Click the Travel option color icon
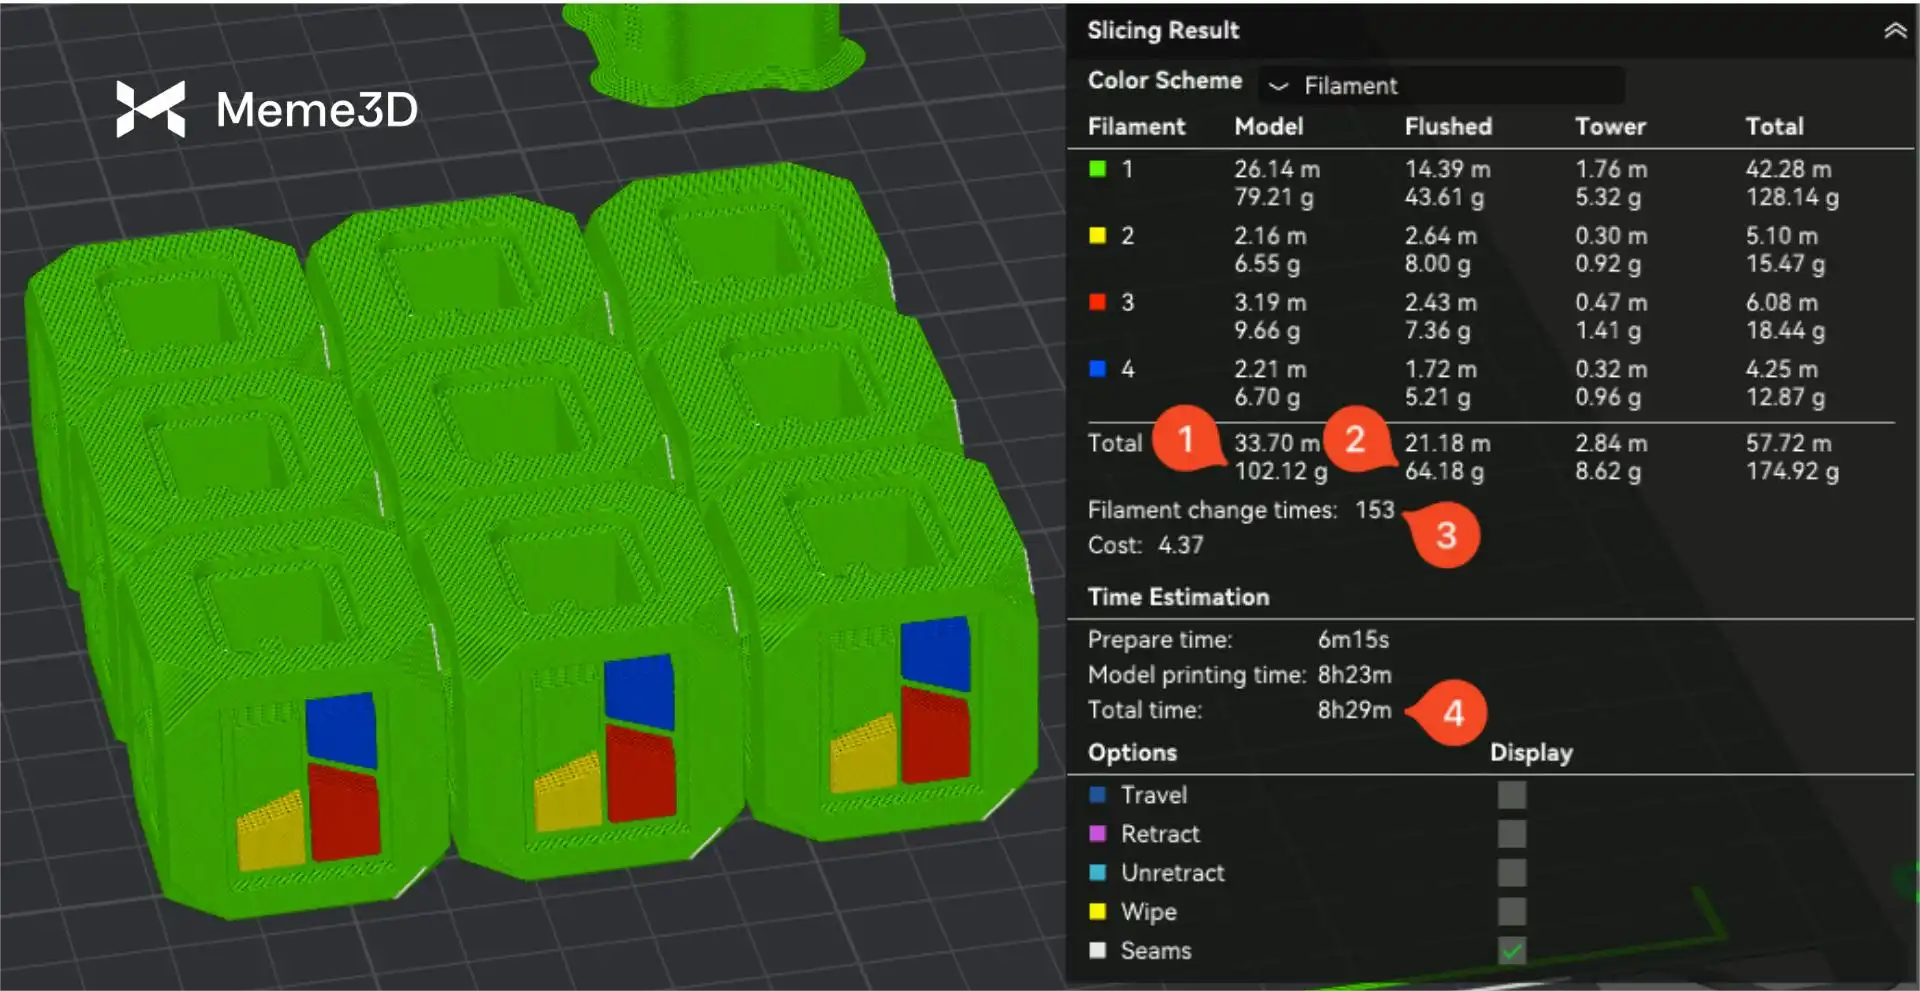The height and width of the screenshot is (991, 1920). point(1097,795)
